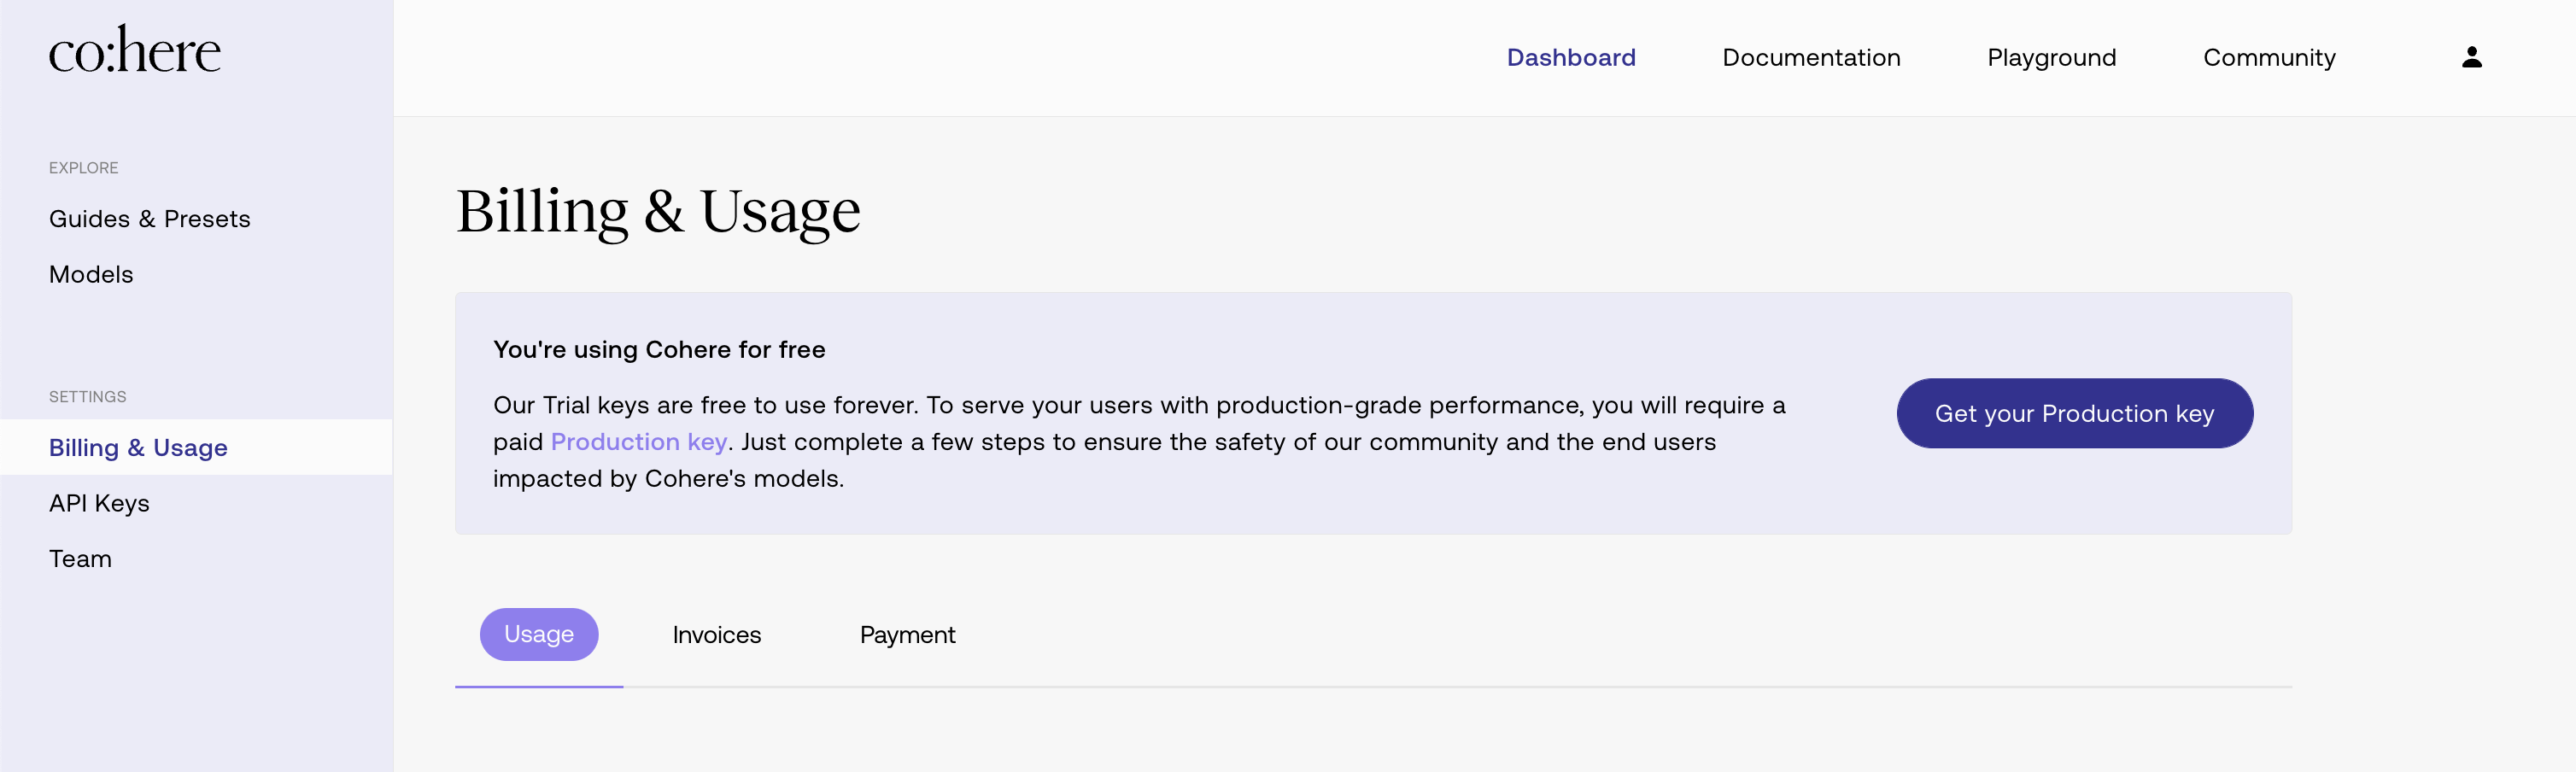Navigate to the Playground
This screenshot has width=2576, height=772.
click(2050, 58)
